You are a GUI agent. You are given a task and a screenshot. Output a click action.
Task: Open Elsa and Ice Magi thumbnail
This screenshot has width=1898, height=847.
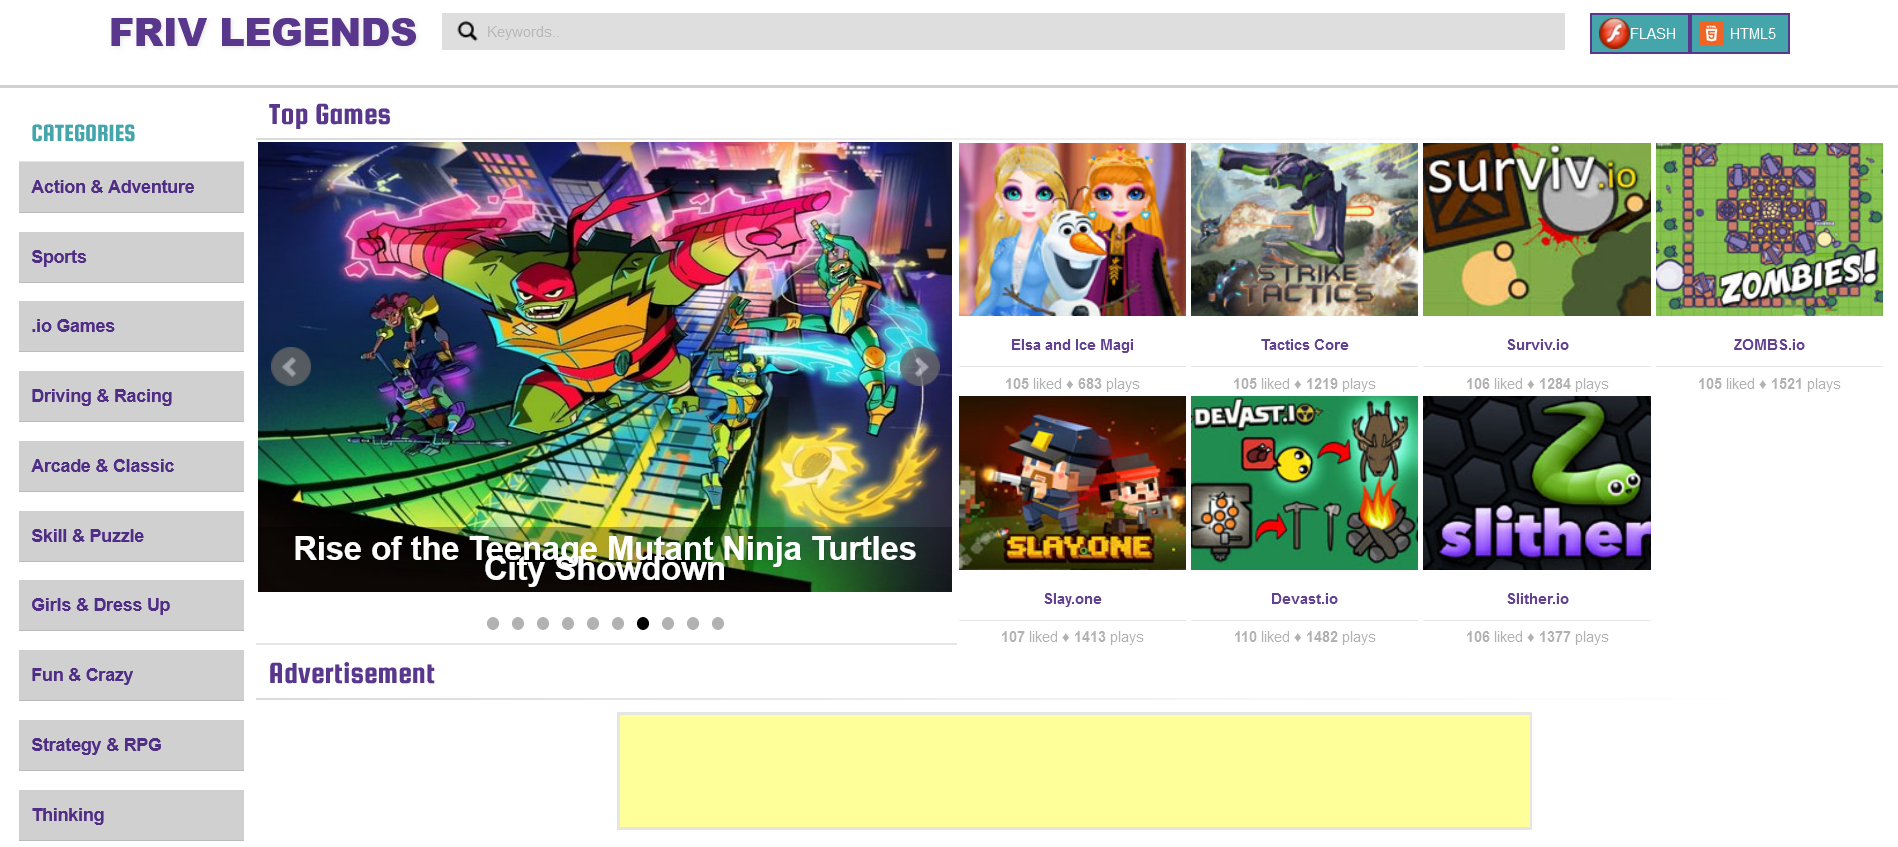coord(1072,229)
